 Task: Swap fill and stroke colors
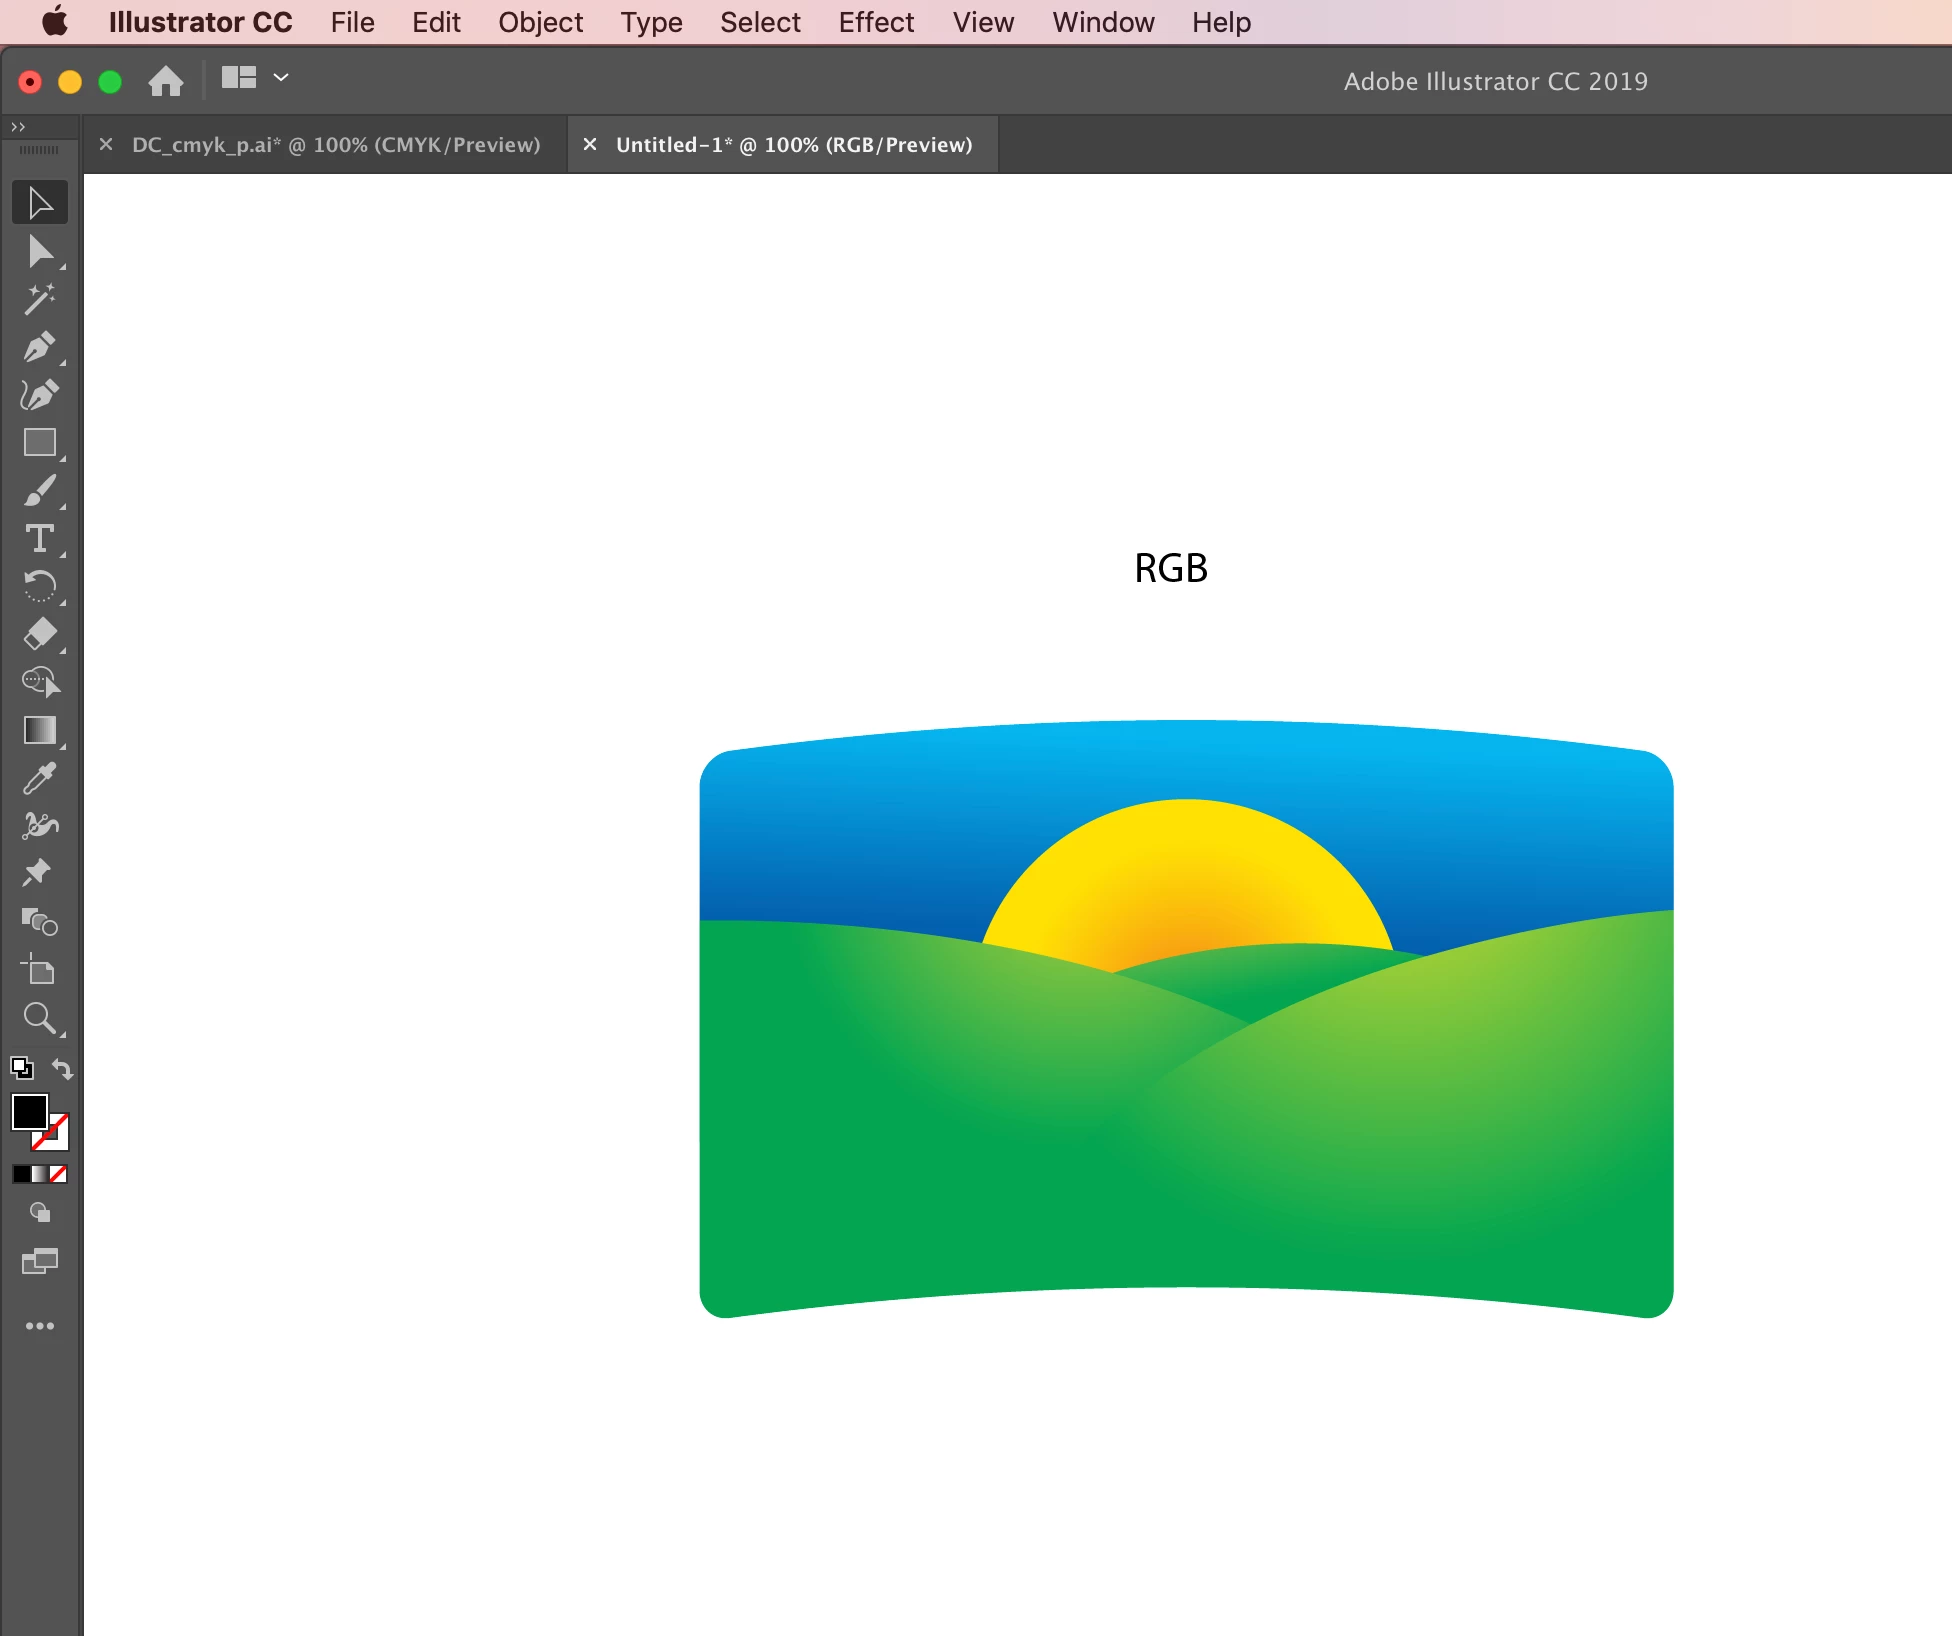click(x=62, y=1069)
